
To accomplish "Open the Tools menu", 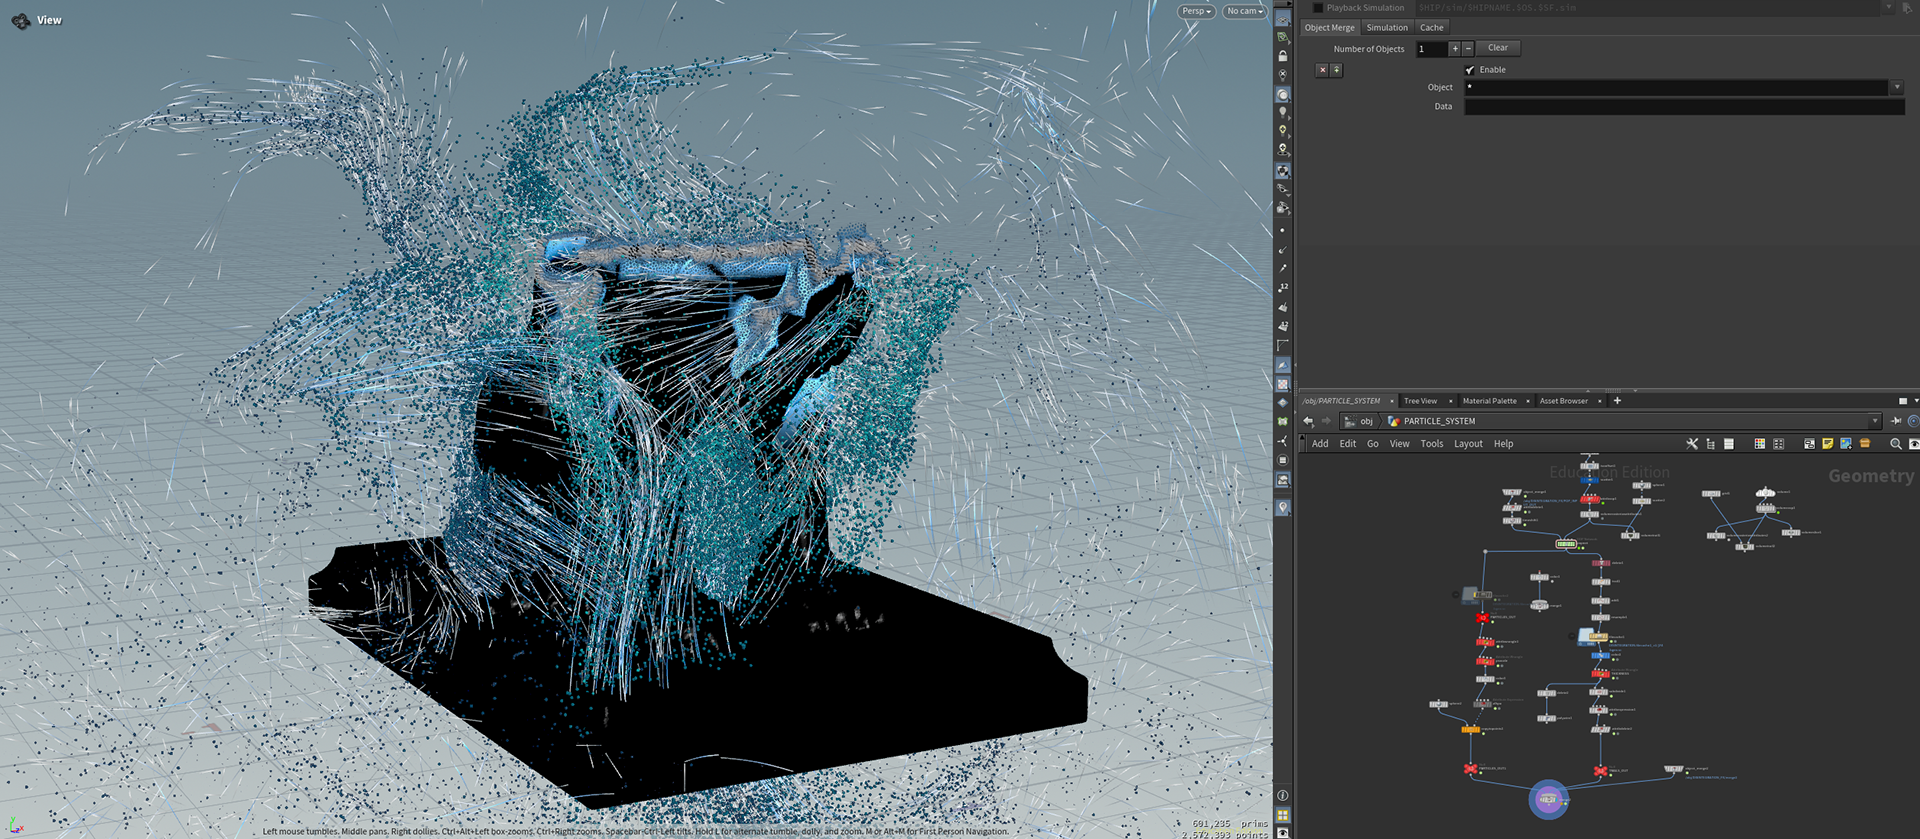I will (1432, 444).
